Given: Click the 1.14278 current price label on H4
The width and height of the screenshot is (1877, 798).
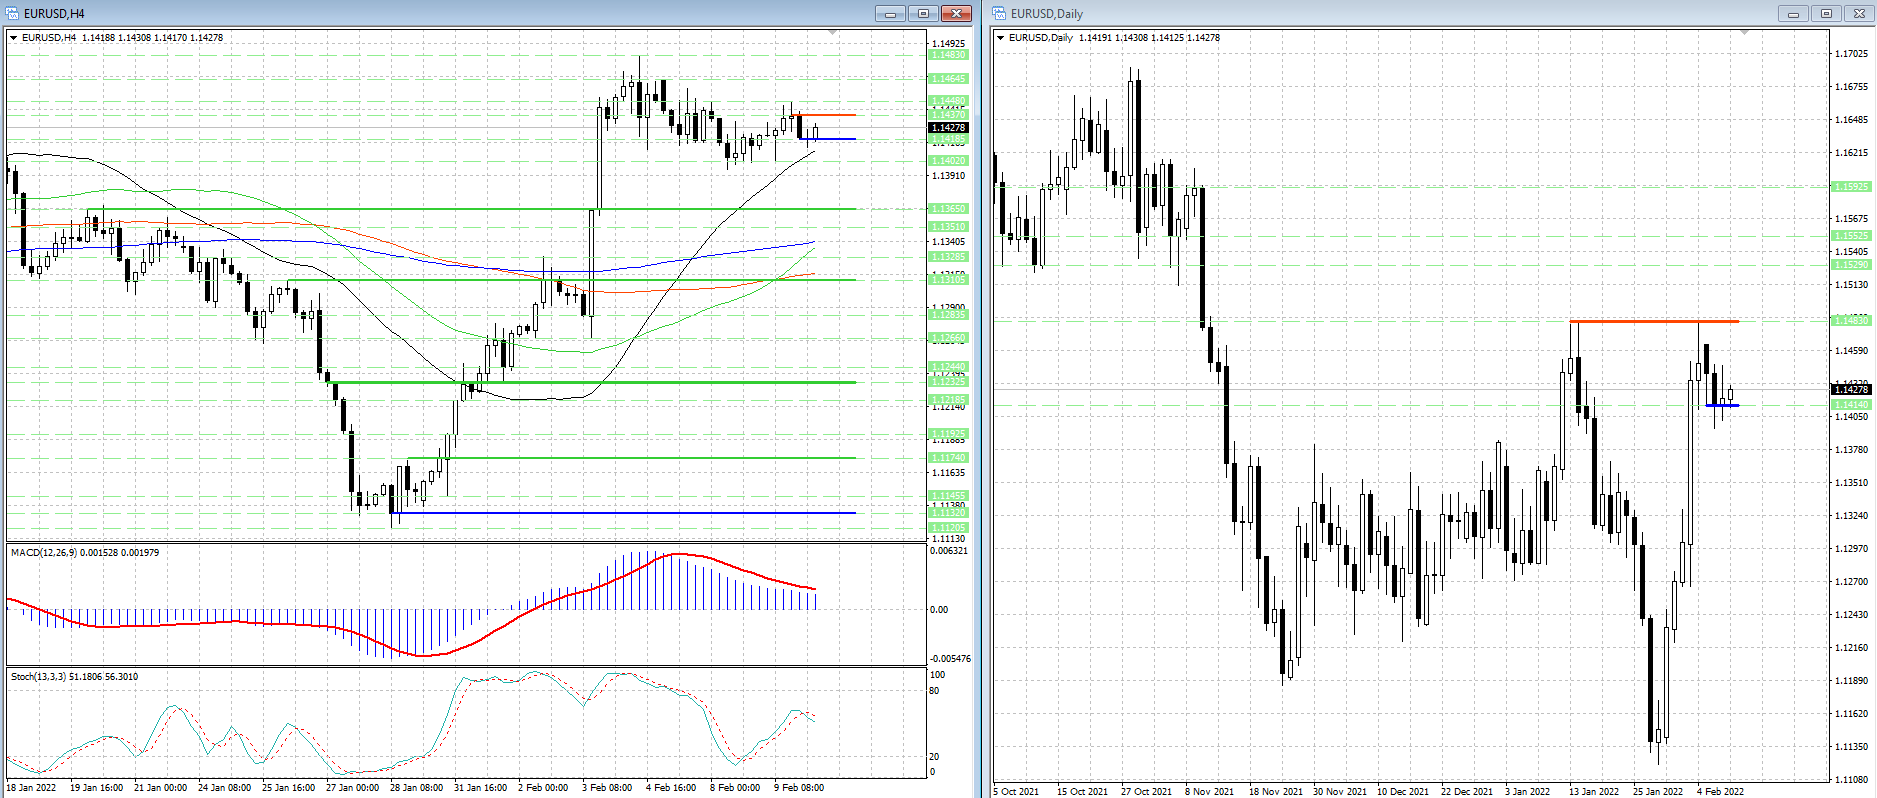Looking at the screenshot, I should 948,128.
